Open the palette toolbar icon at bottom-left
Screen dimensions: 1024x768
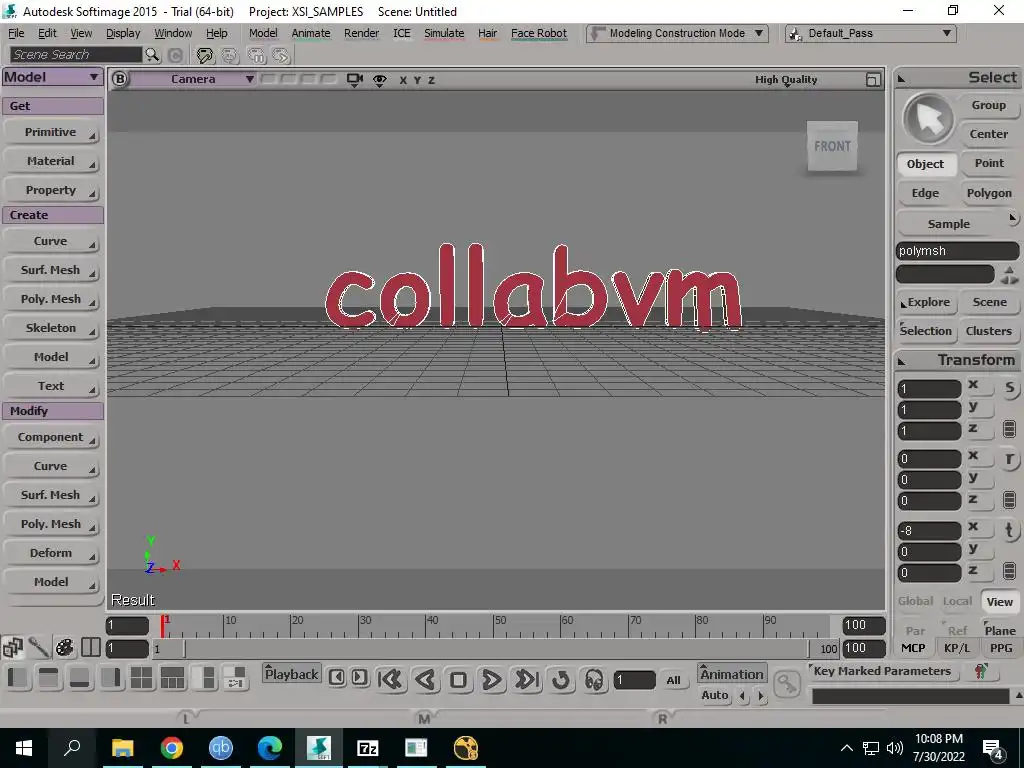pyautogui.click(x=65, y=647)
